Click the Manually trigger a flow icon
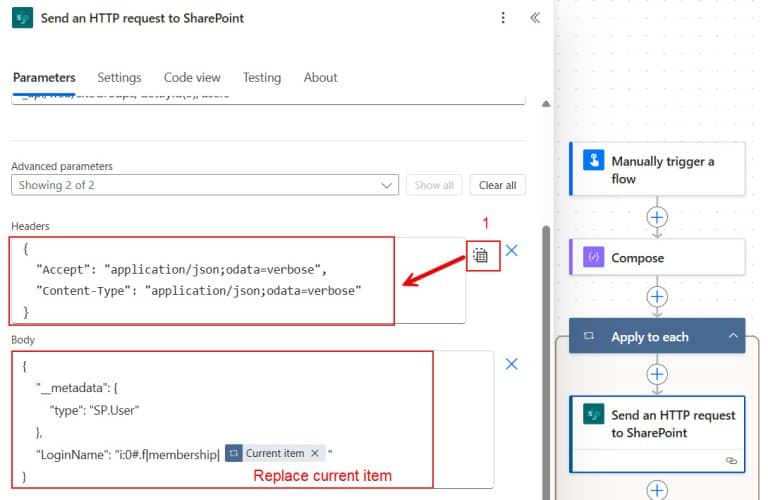This screenshot has width=768, height=500. pyautogui.click(x=593, y=160)
